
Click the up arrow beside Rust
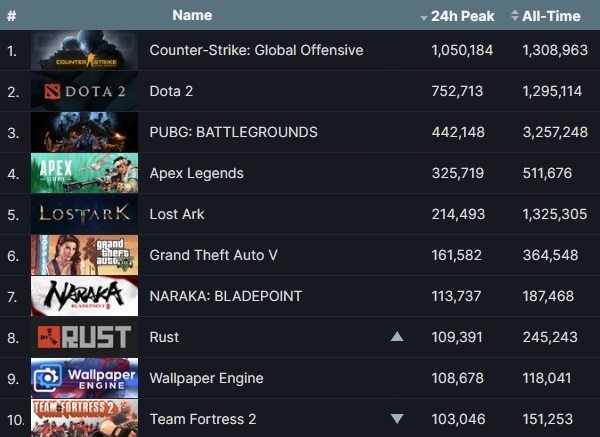(397, 337)
